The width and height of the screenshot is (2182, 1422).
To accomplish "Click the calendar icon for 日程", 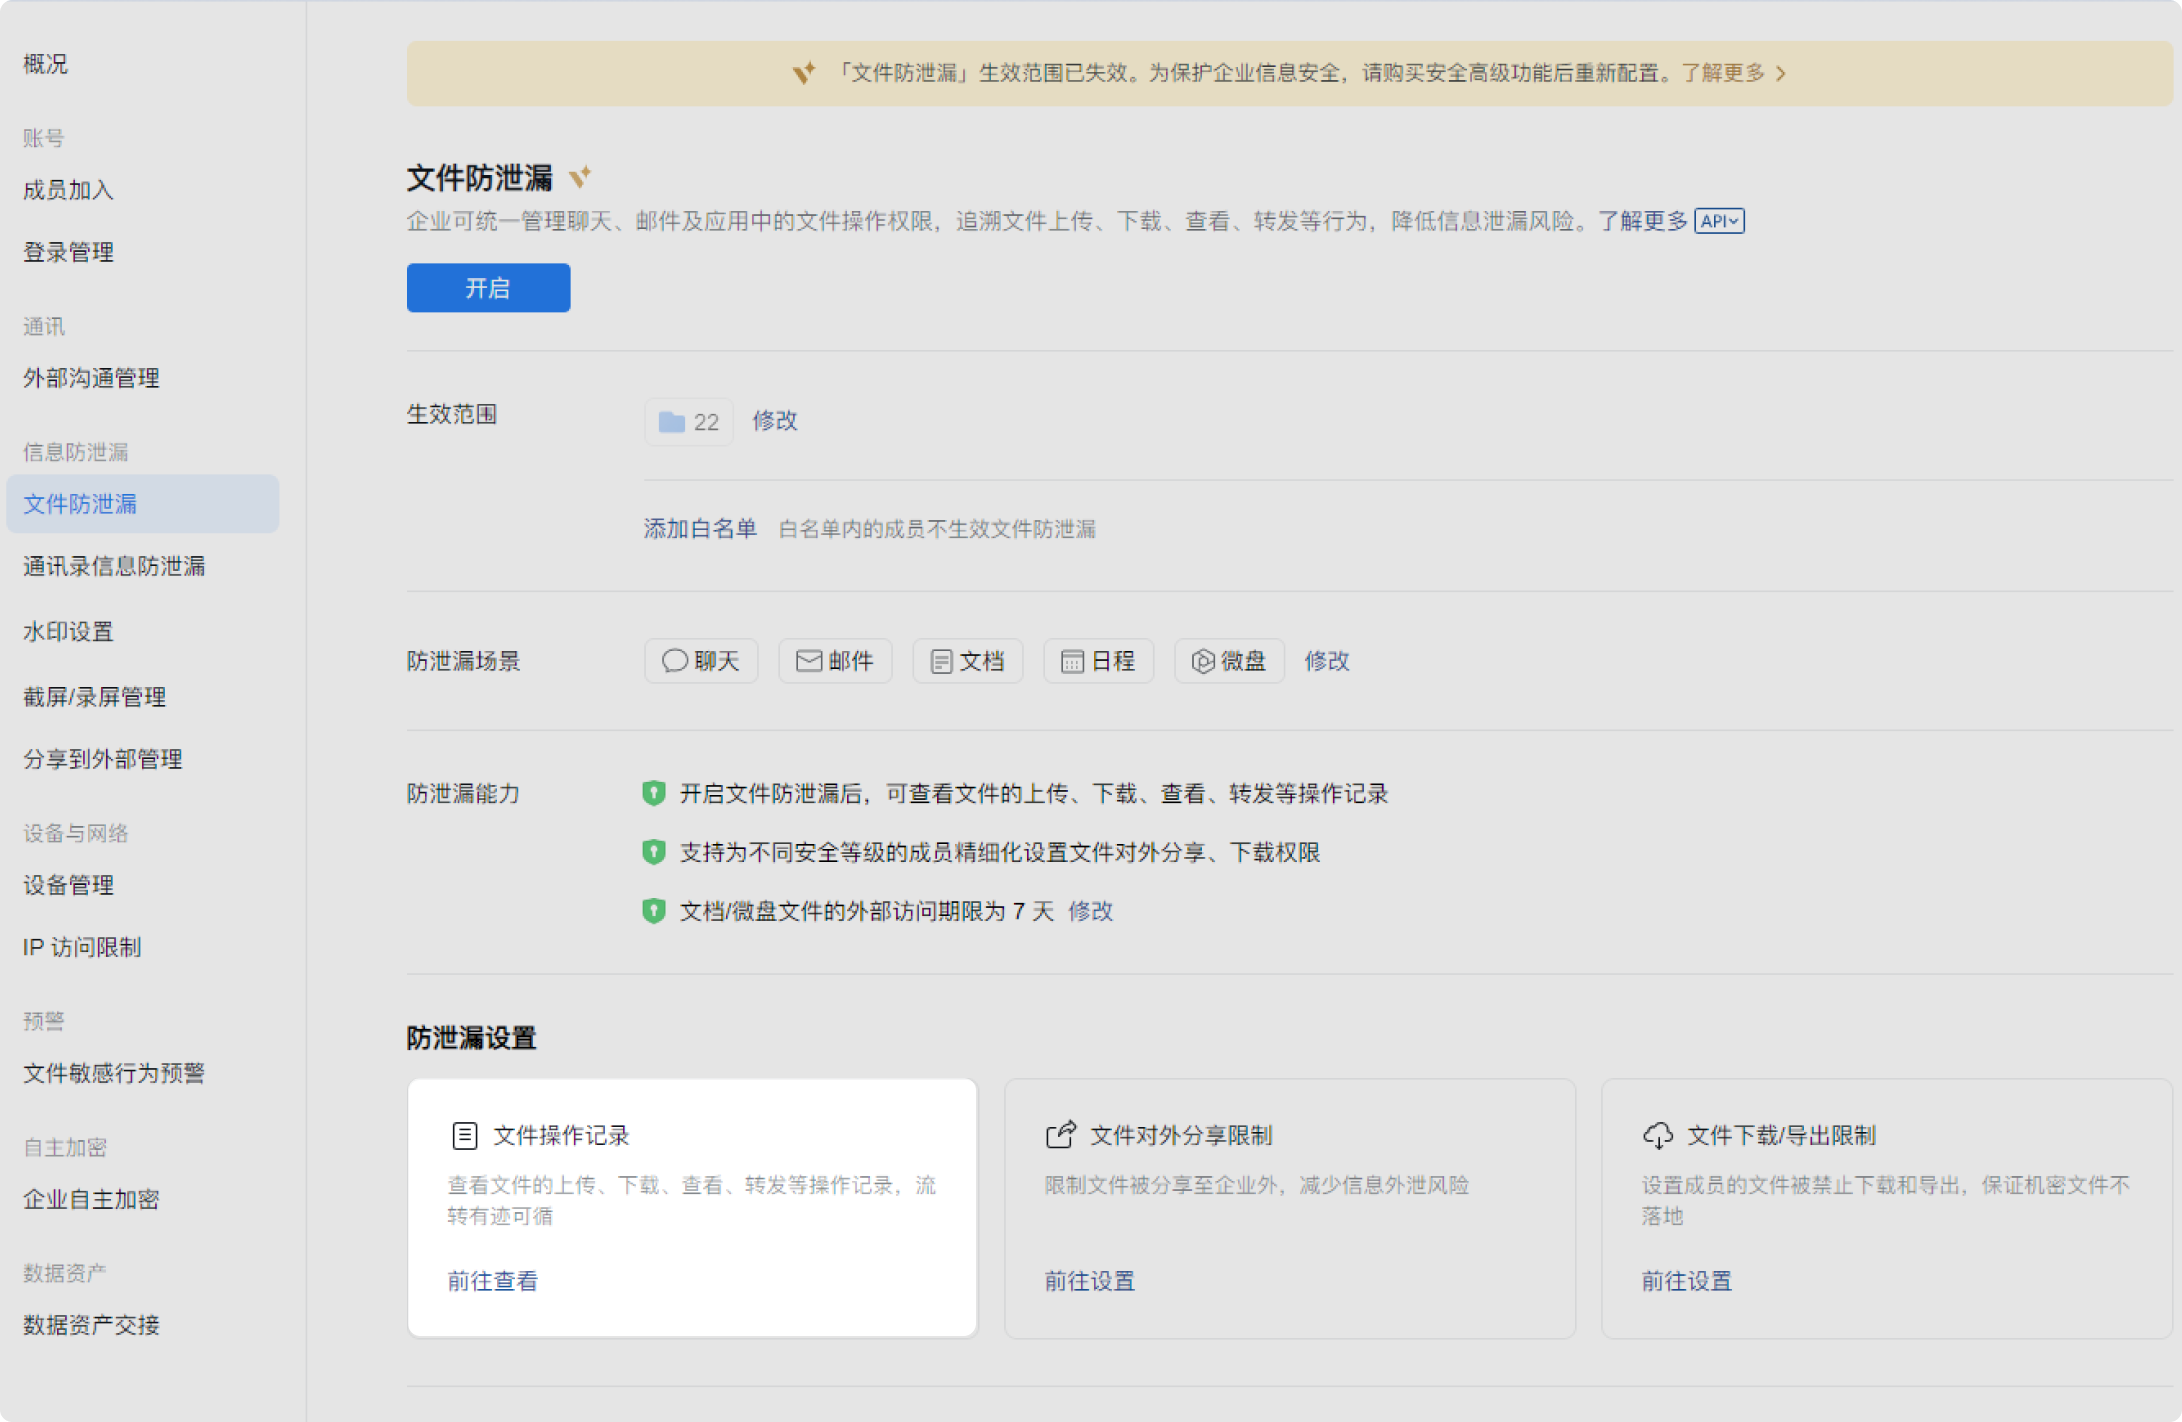I will pos(1072,661).
